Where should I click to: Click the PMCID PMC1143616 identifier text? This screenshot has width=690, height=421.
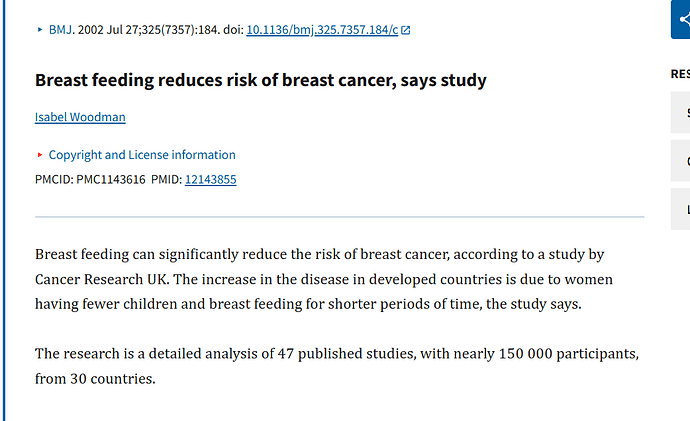point(90,180)
